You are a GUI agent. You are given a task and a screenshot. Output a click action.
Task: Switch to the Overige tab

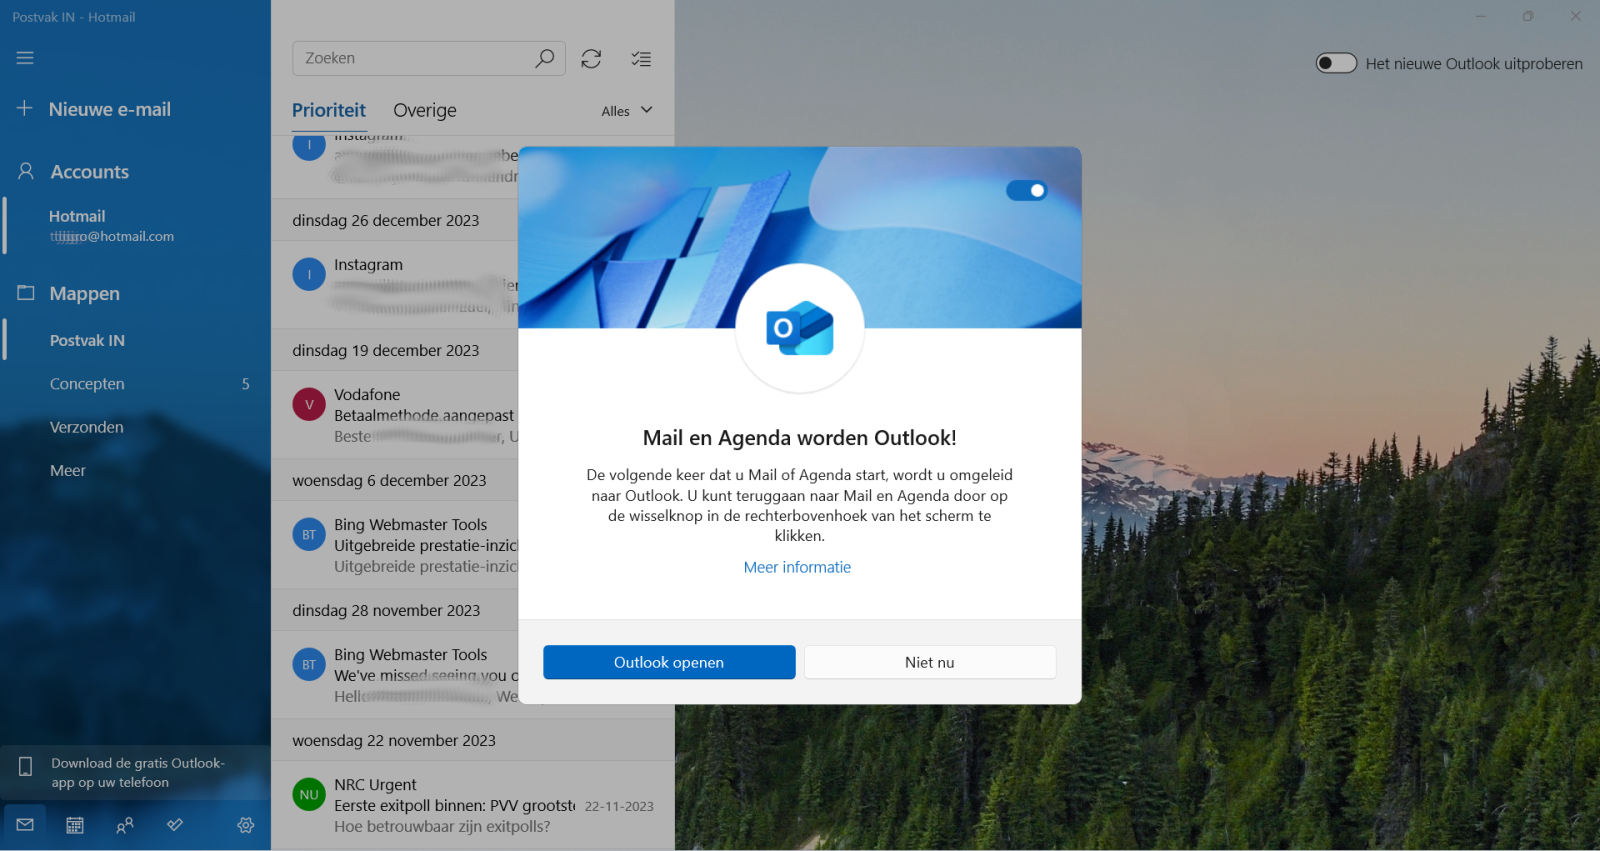coord(425,110)
